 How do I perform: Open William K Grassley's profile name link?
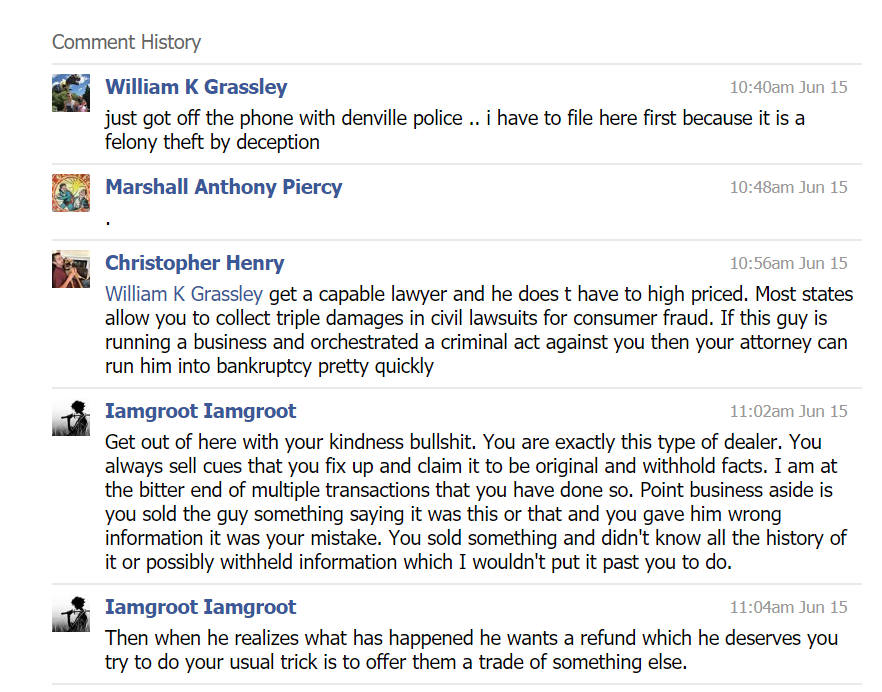click(x=196, y=87)
